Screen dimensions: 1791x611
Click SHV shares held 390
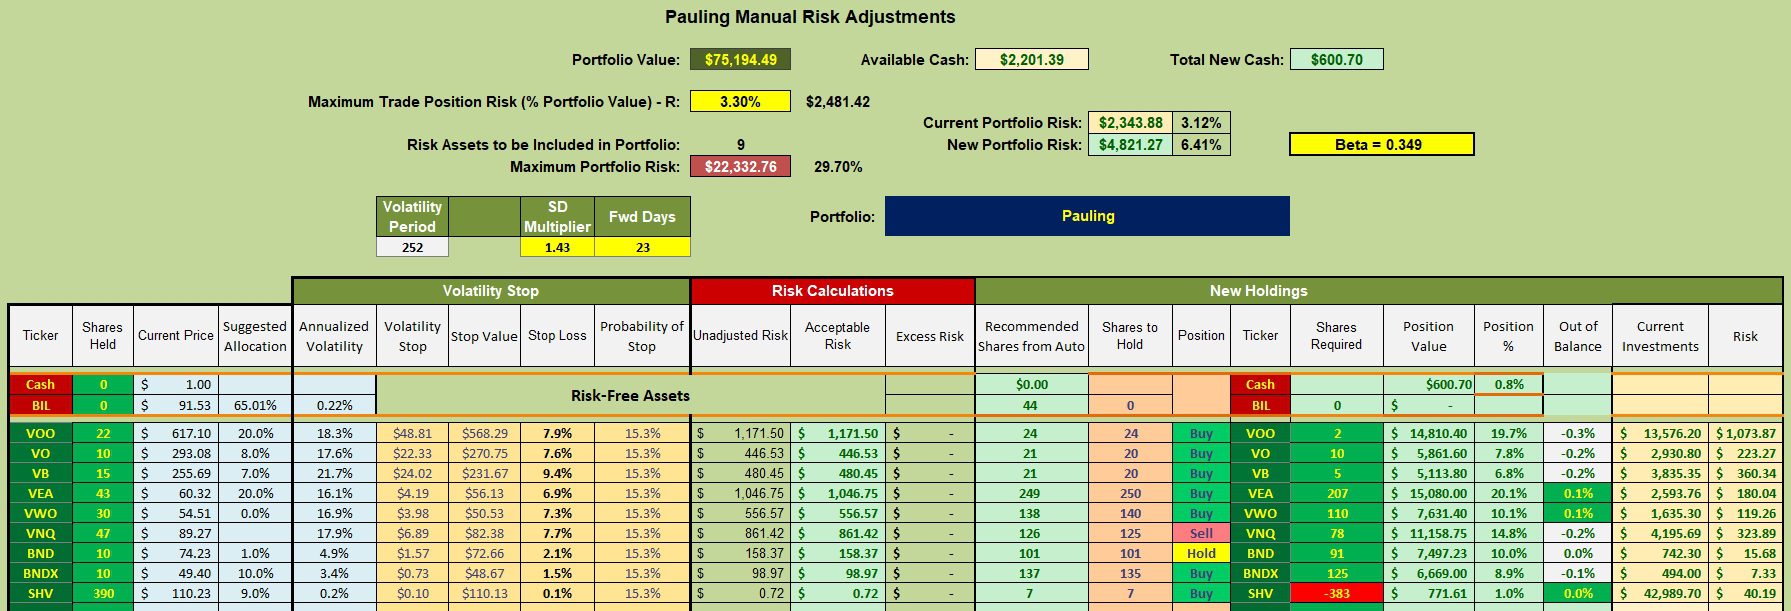click(x=102, y=594)
